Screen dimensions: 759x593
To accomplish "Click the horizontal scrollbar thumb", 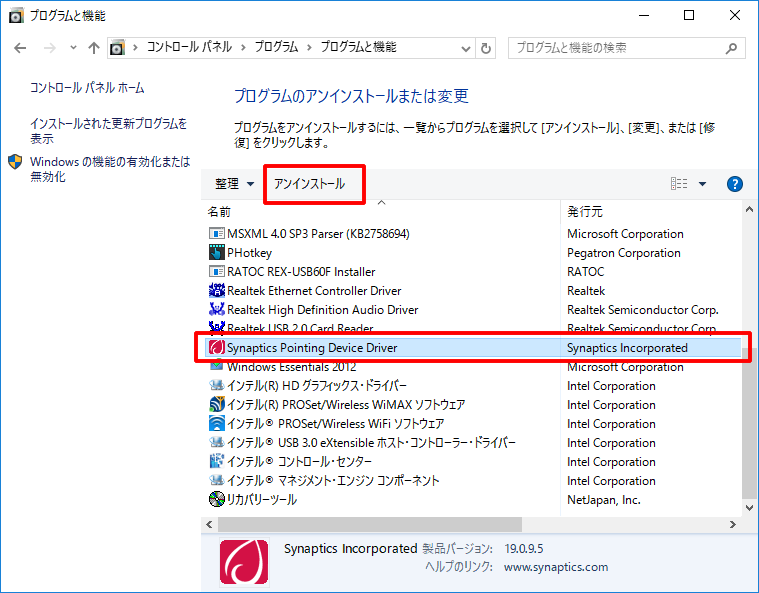I will pyautogui.click(x=370, y=524).
